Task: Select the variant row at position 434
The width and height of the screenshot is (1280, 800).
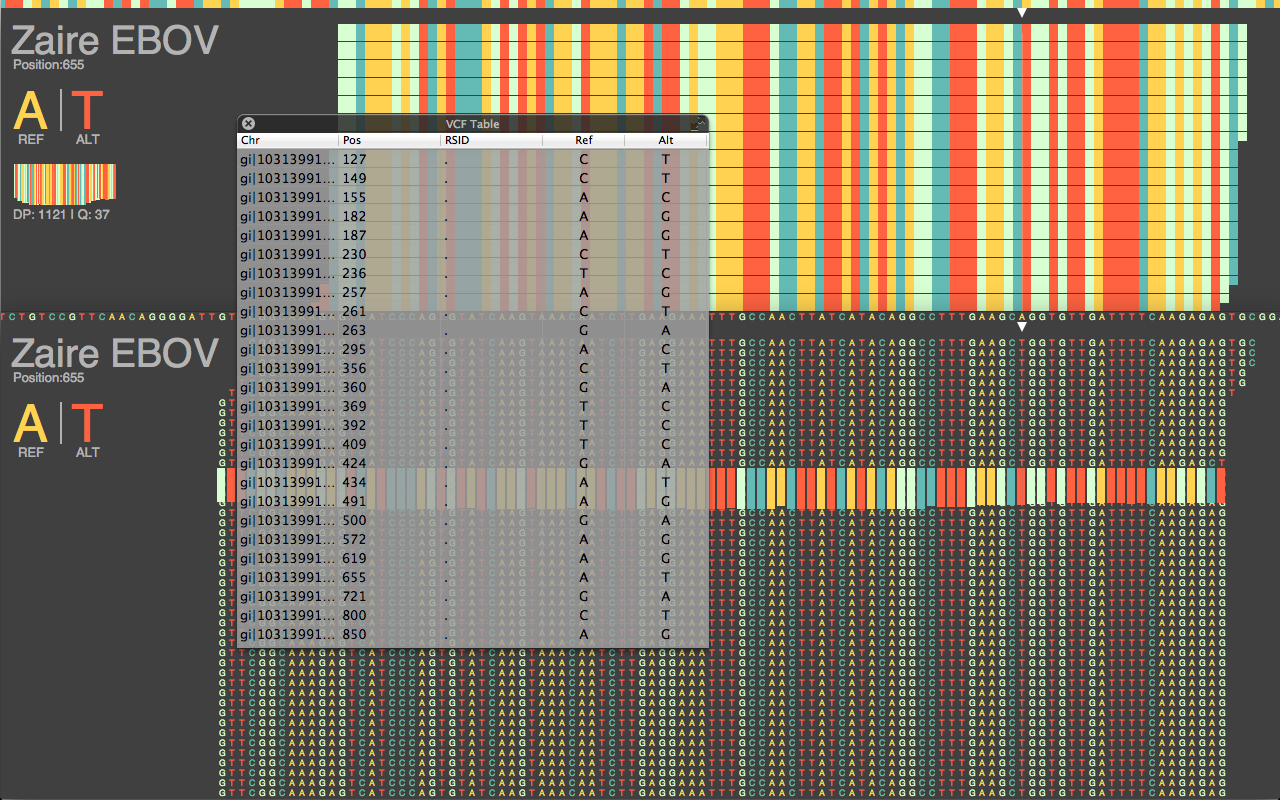Action: (472, 483)
